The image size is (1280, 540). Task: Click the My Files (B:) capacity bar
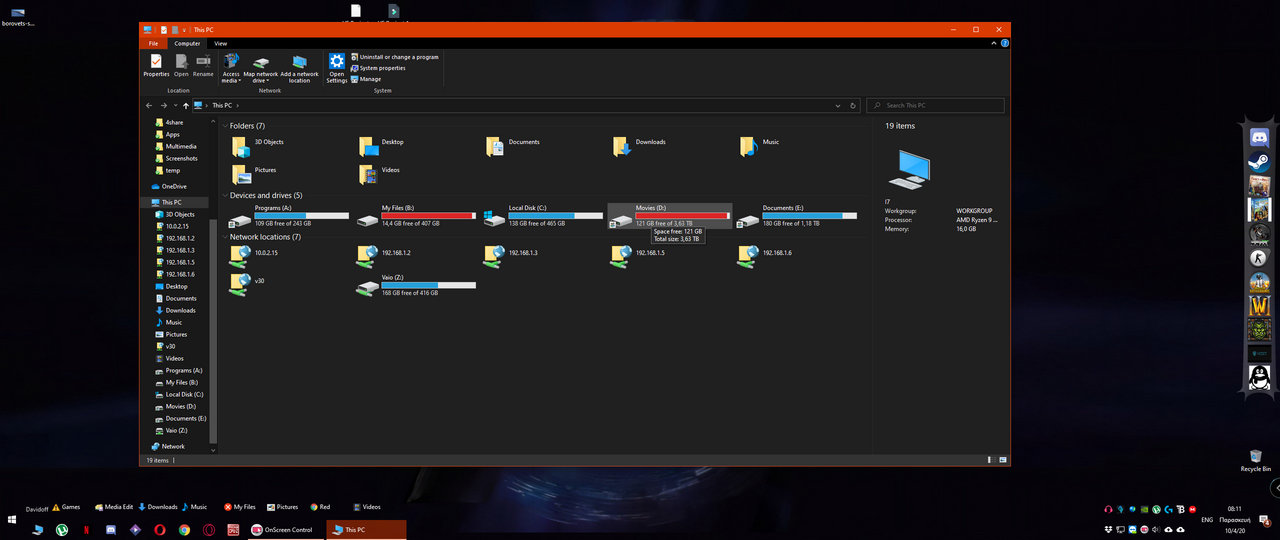(428, 215)
